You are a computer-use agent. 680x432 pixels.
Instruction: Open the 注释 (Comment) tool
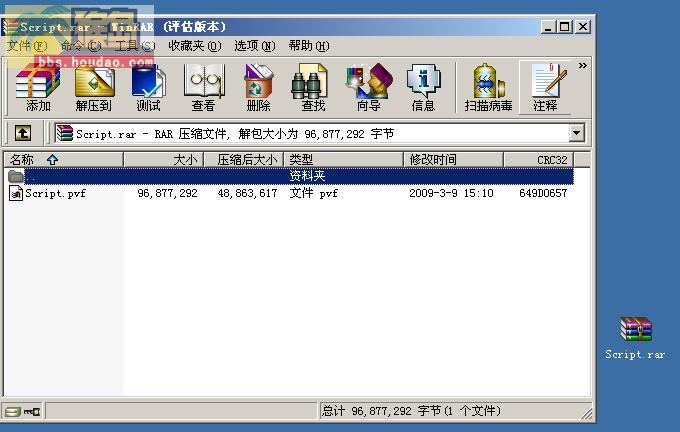coord(545,87)
